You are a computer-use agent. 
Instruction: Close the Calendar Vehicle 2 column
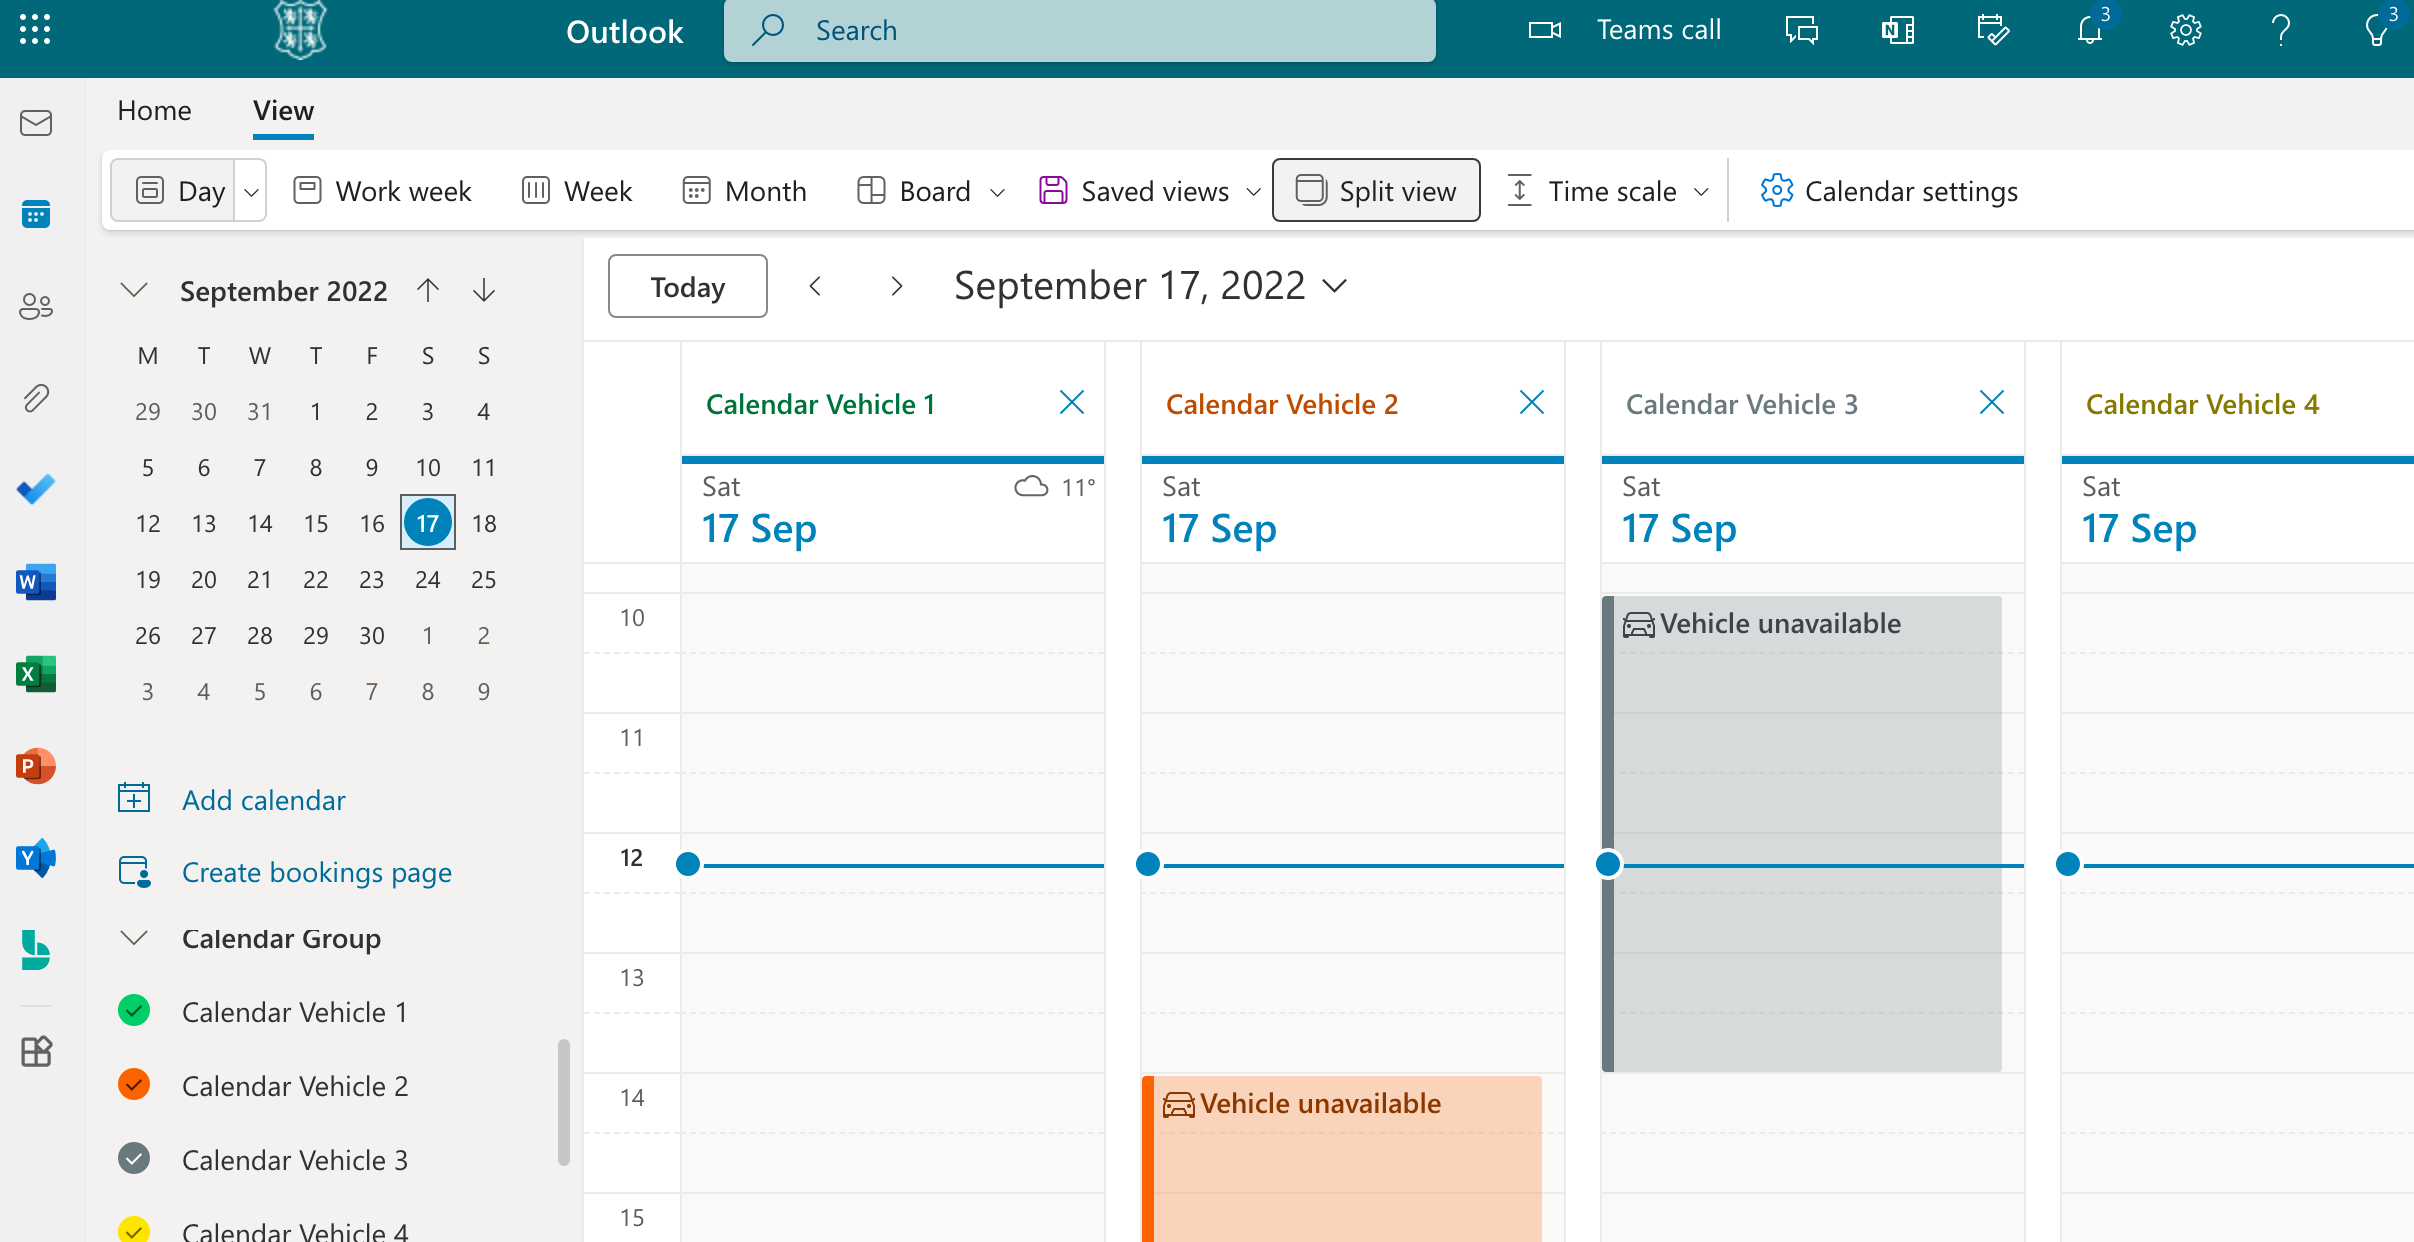[1531, 403]
